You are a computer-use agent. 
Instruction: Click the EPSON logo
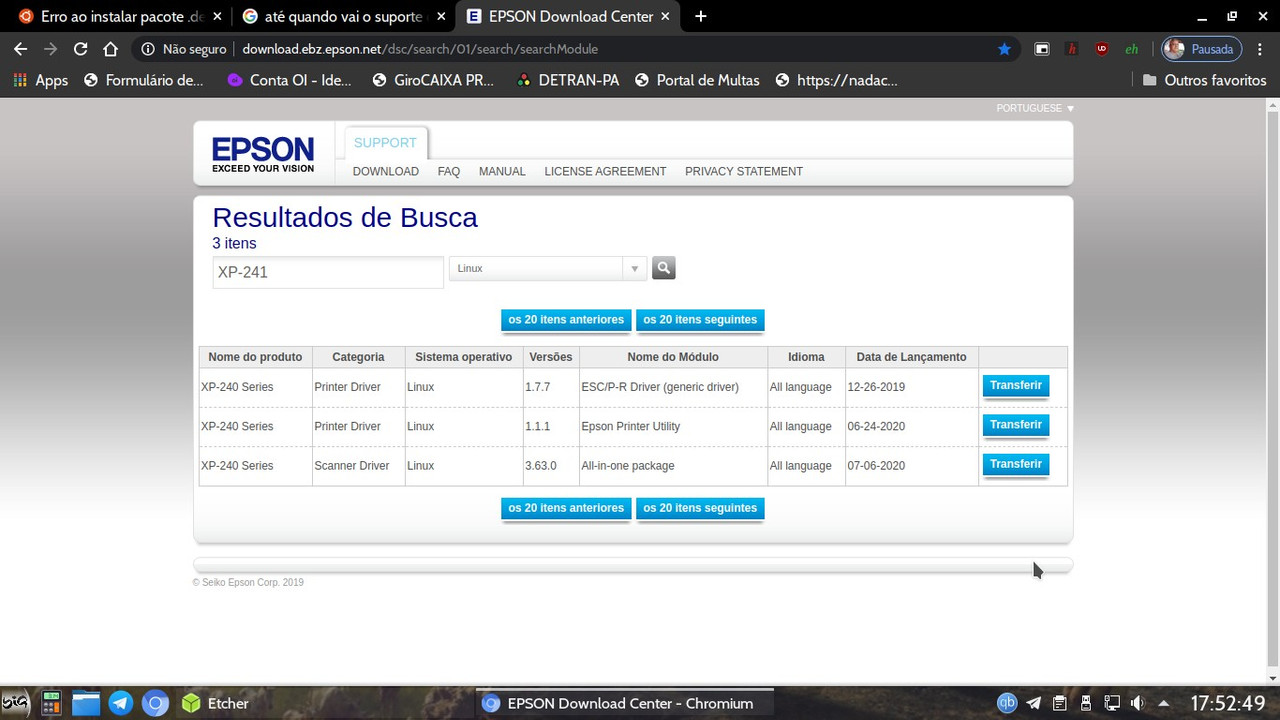263,155
